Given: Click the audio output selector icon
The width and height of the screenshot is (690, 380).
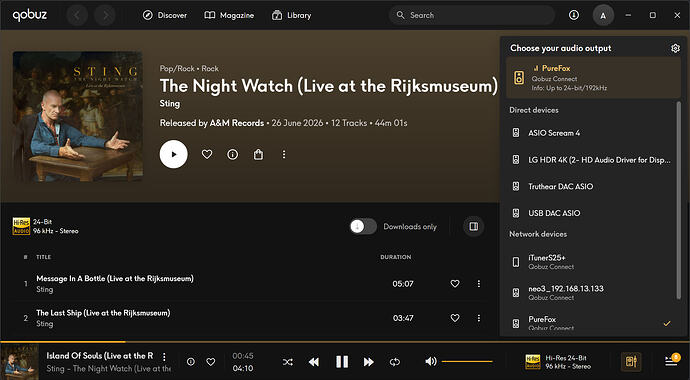Looking at the screenshot, I should (631, 362).
